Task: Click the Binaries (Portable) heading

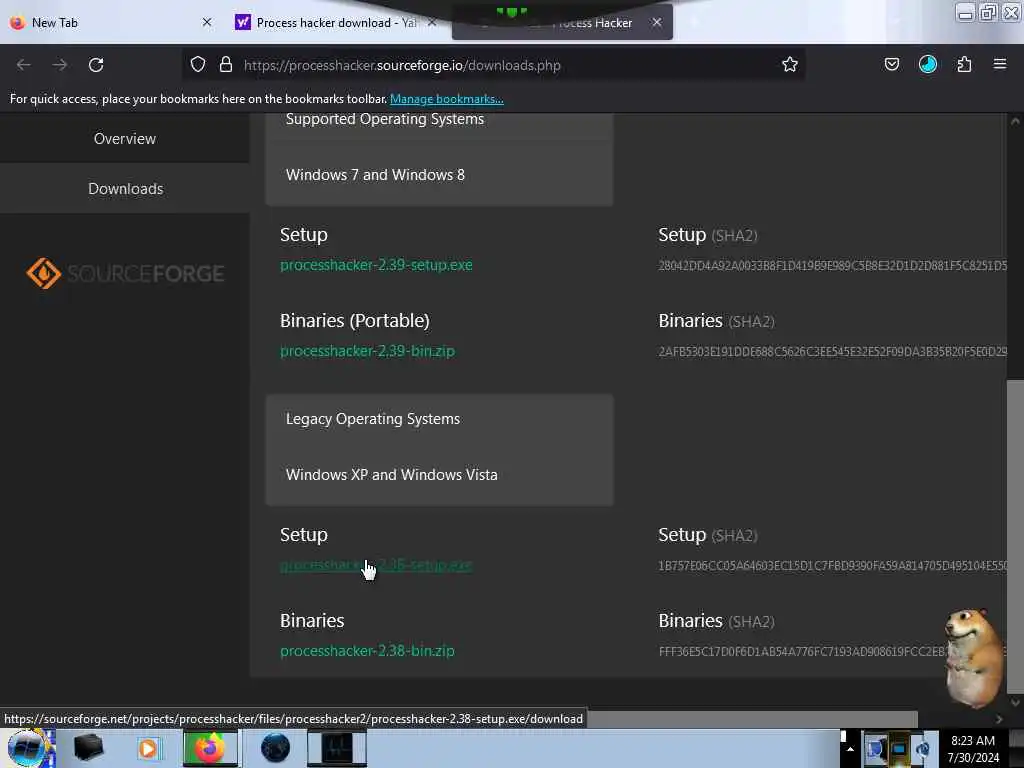Action: pyautogui.click(x=355, y=321)
